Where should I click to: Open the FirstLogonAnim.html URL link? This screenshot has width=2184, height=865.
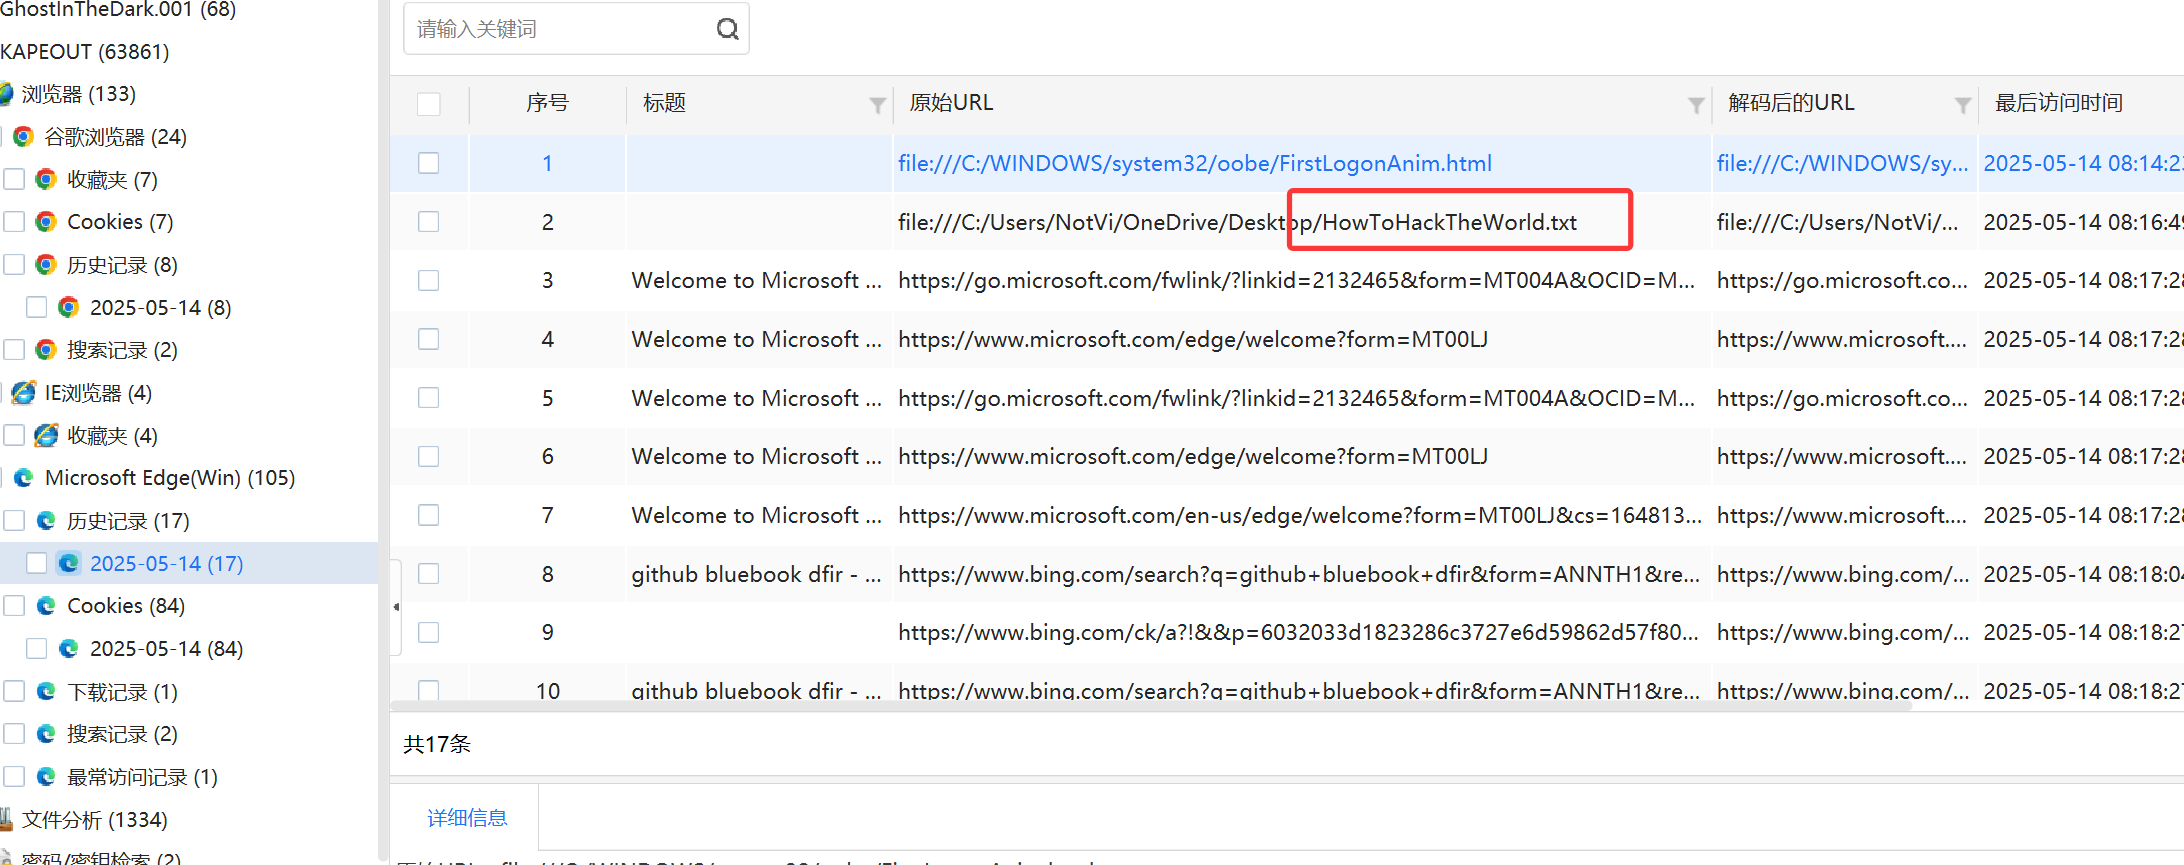(x=1194, y=163)
